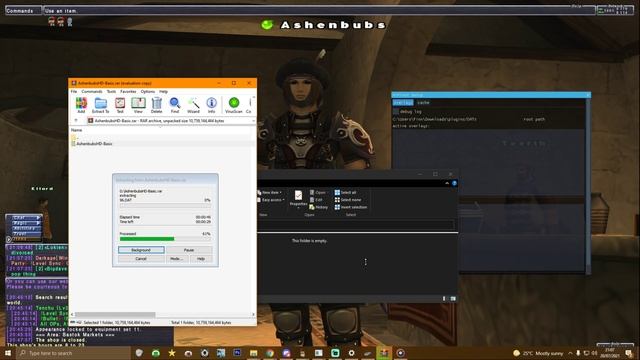The height and width of the screenshot is (360, 640).
Task: Click the Test archive icon in WinRAR
Action: coord(120,105)
